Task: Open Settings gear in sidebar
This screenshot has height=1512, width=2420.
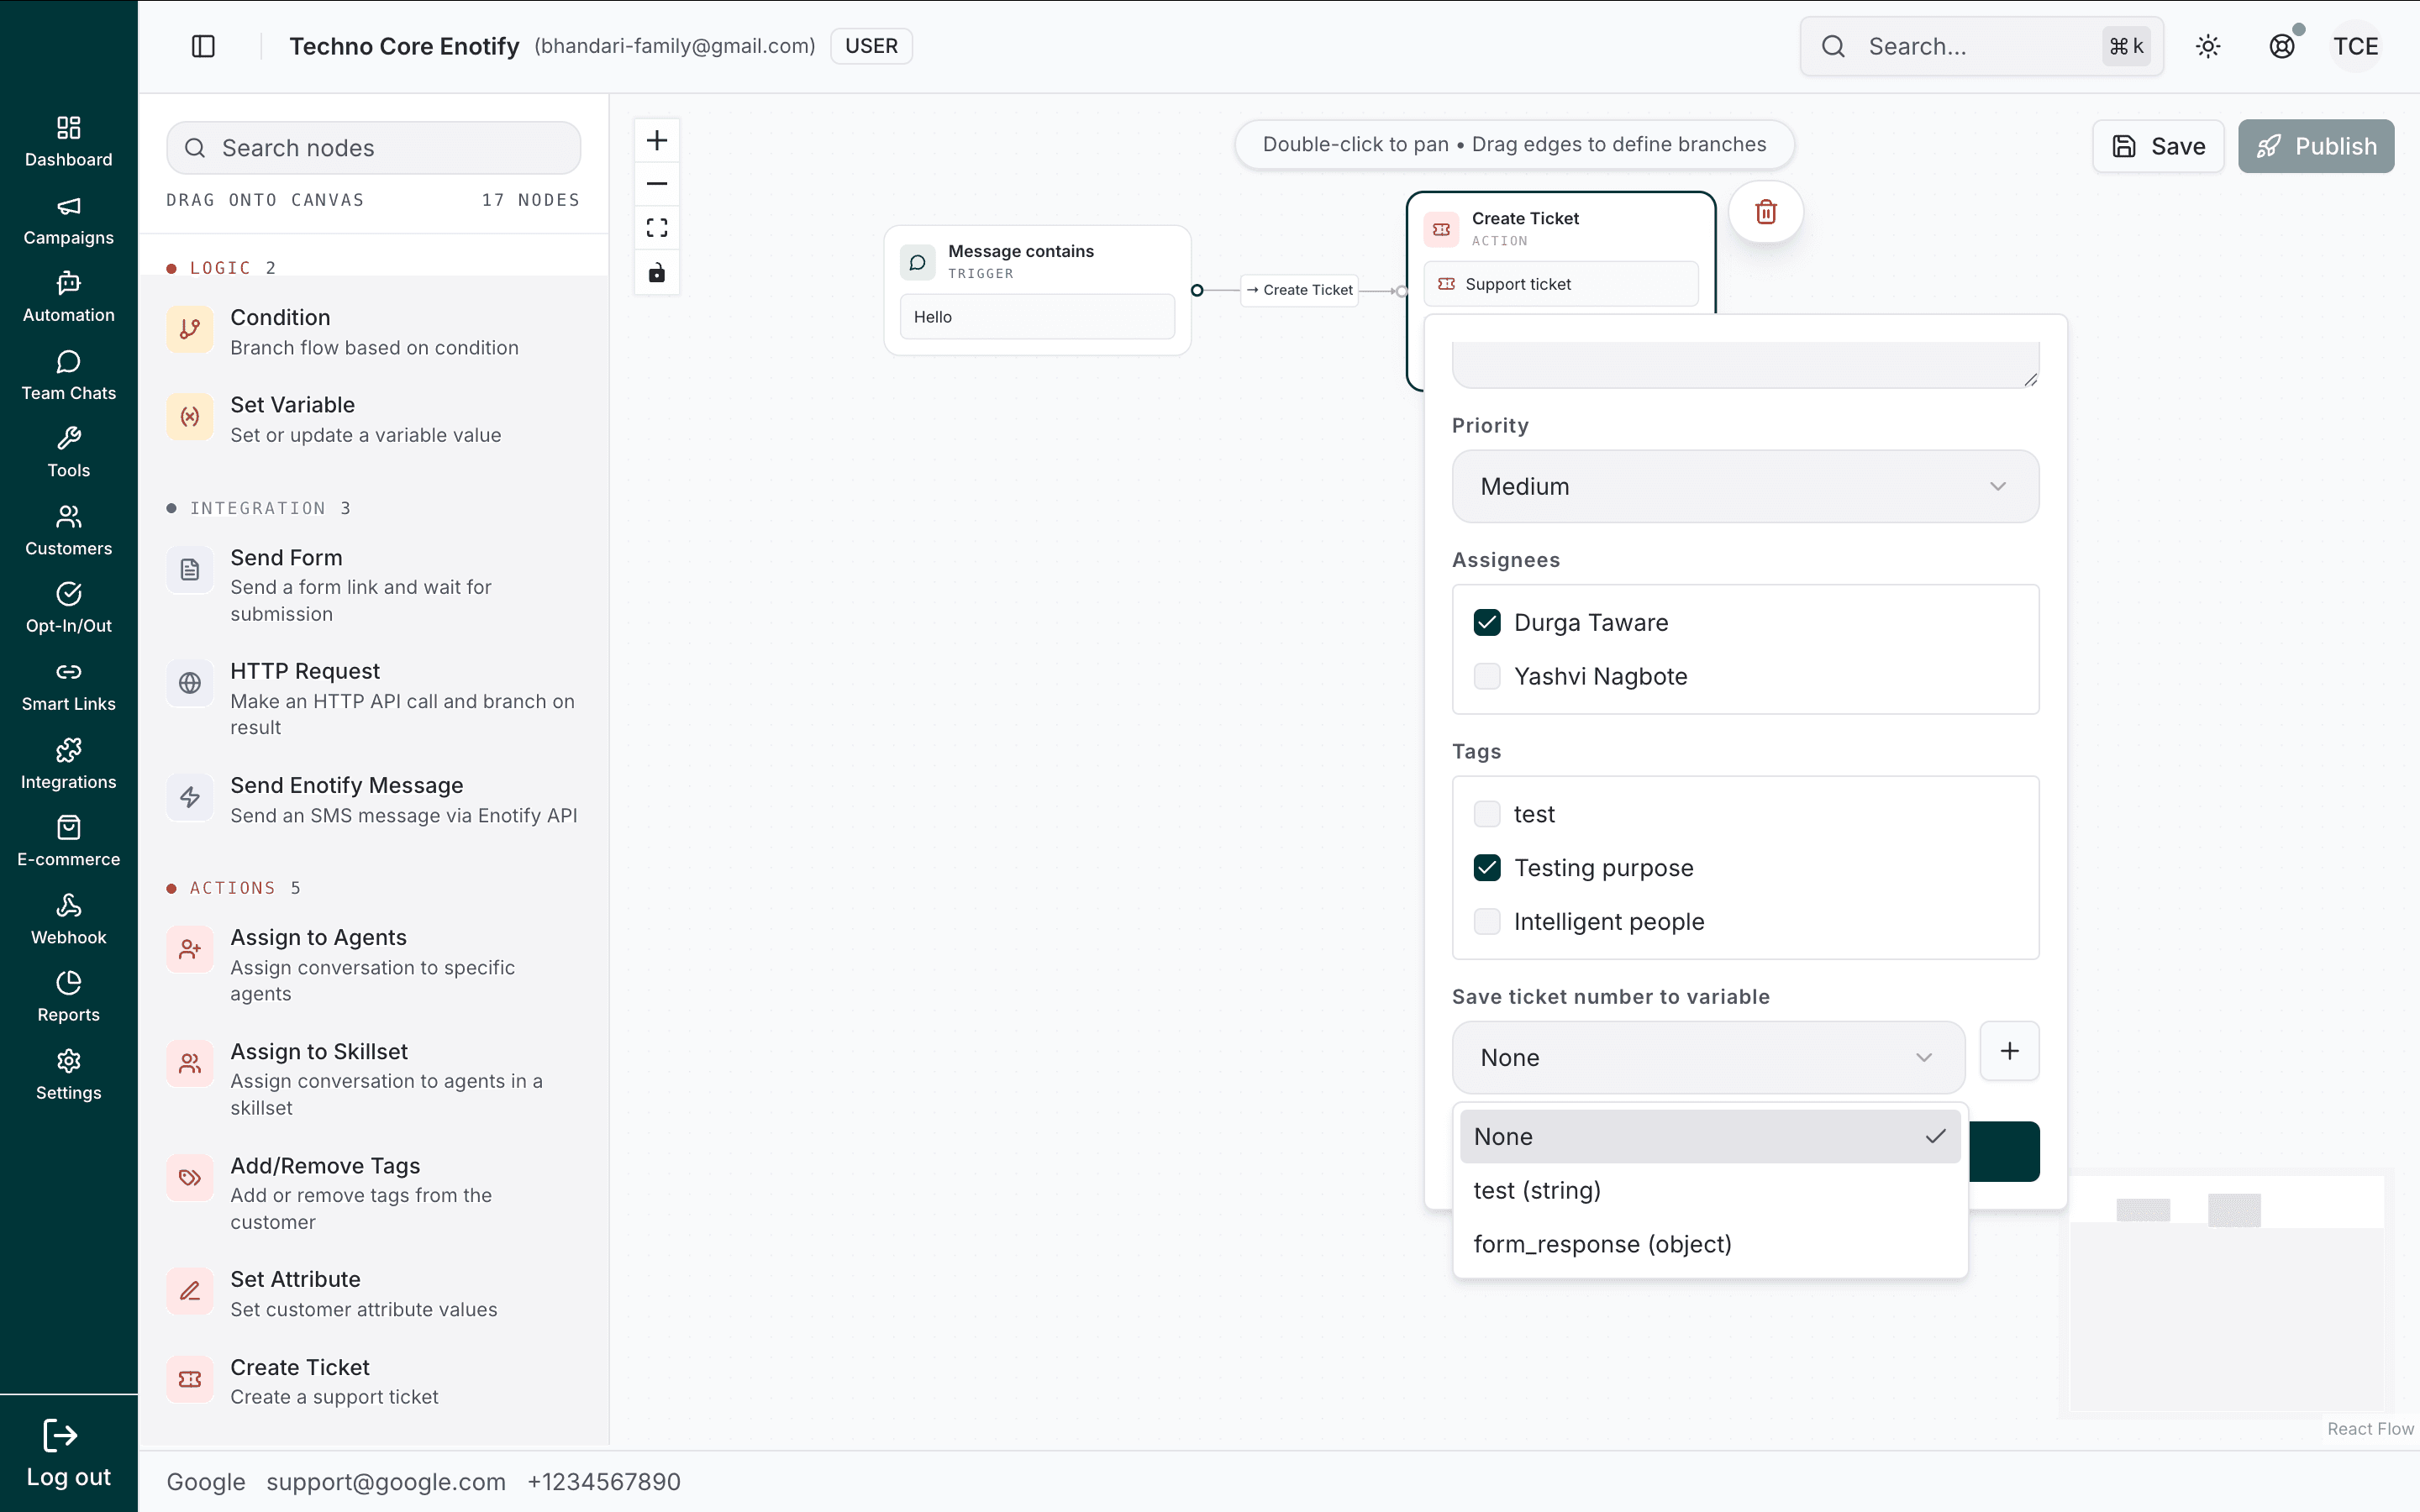Action: click(68, 1060)
